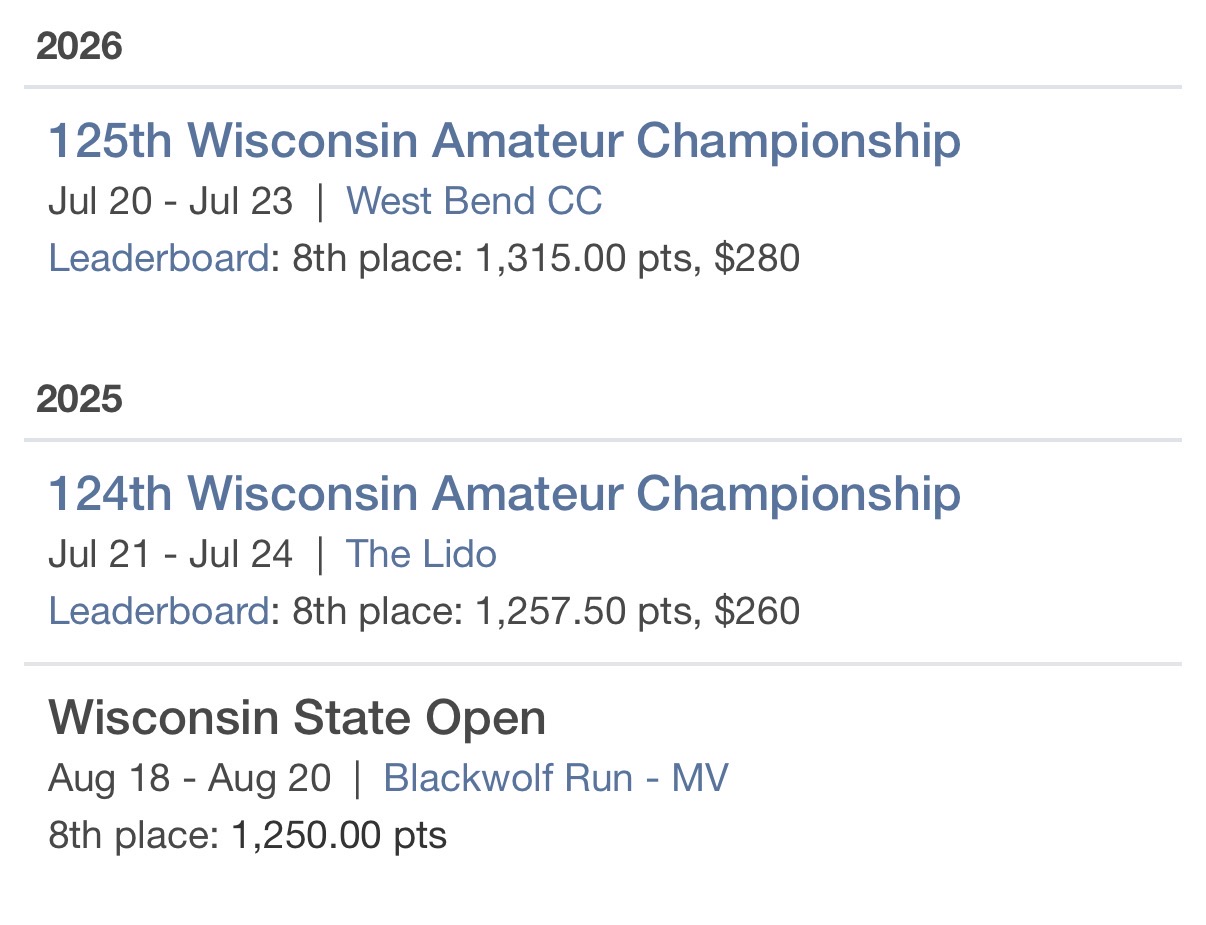Click the divider line under the 2026 heading

(603, 87)
